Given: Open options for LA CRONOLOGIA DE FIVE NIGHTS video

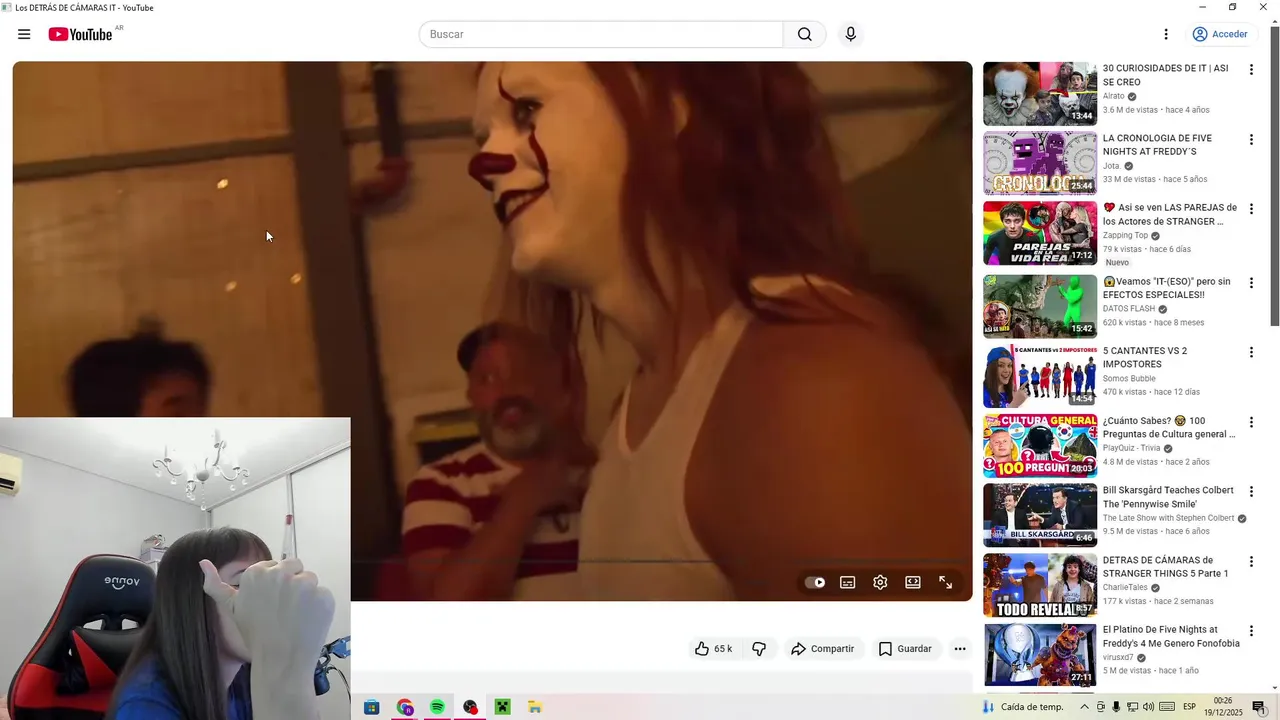Looking at the screenshot, I should click(1250, 140).
